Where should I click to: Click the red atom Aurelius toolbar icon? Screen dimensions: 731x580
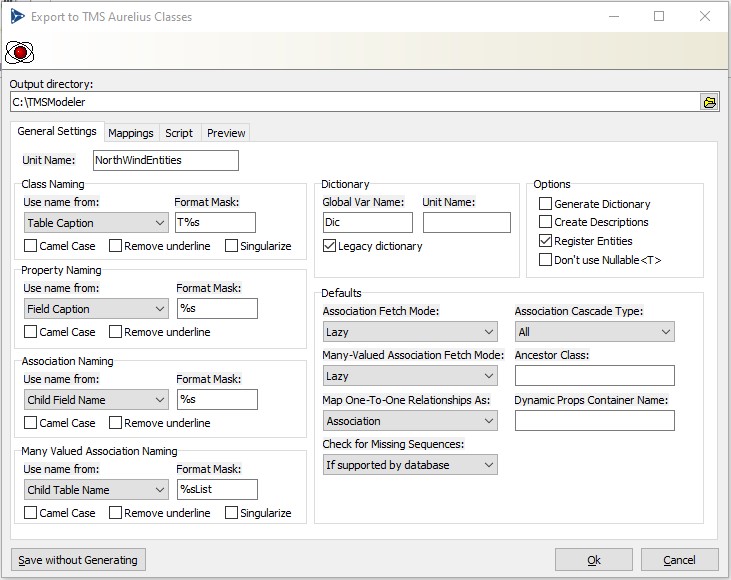click(x=20, y=52)
